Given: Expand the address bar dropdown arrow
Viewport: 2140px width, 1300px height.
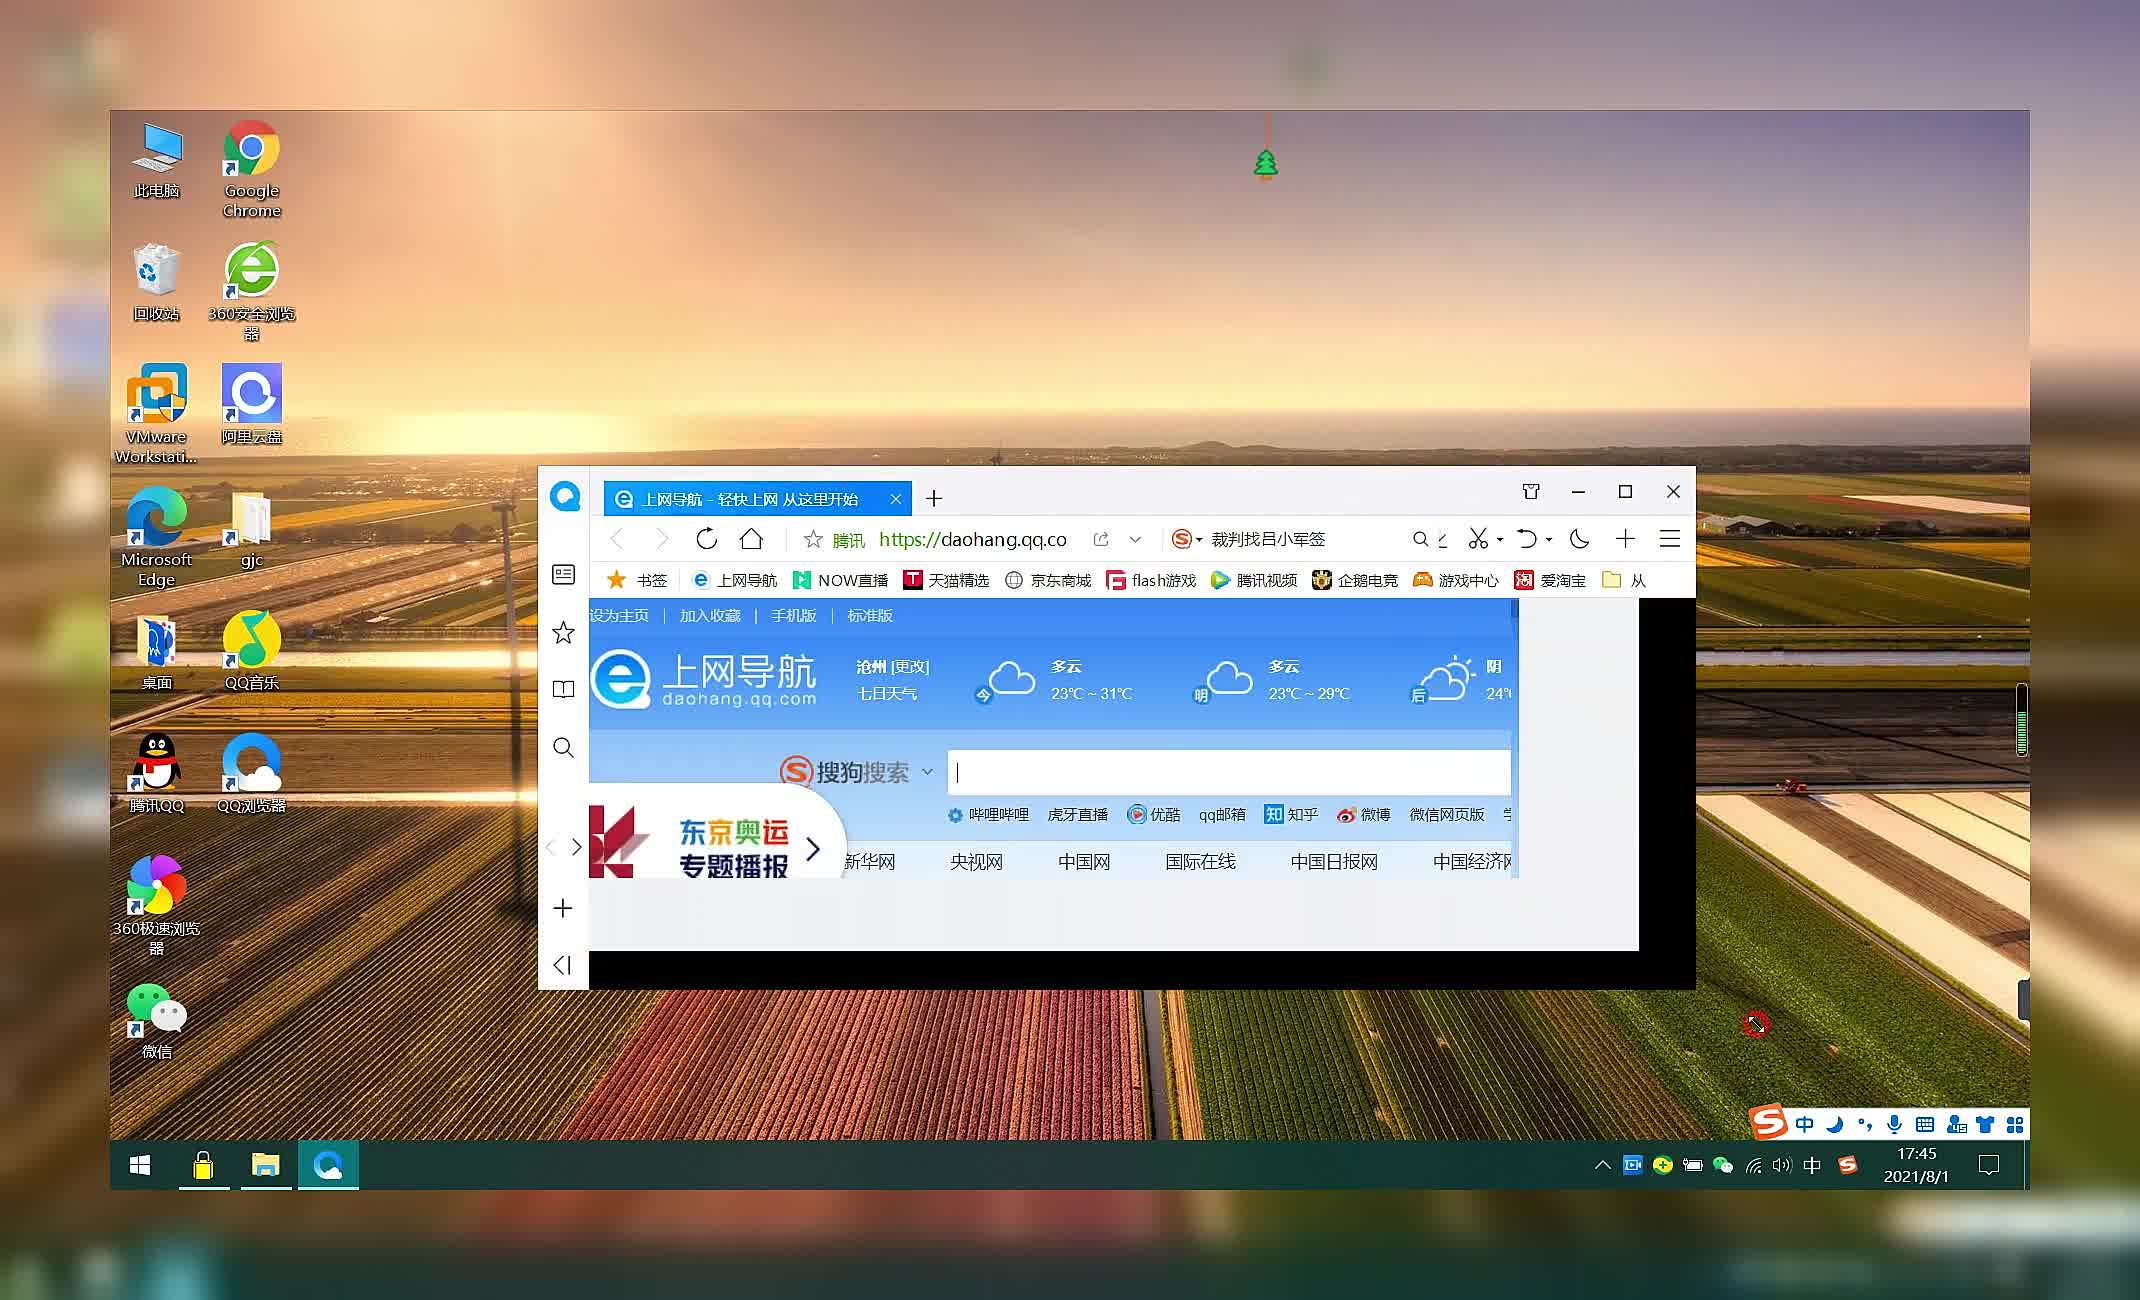Looking at the screenshot, I should pyautogui.click(x=1135, y=539).
